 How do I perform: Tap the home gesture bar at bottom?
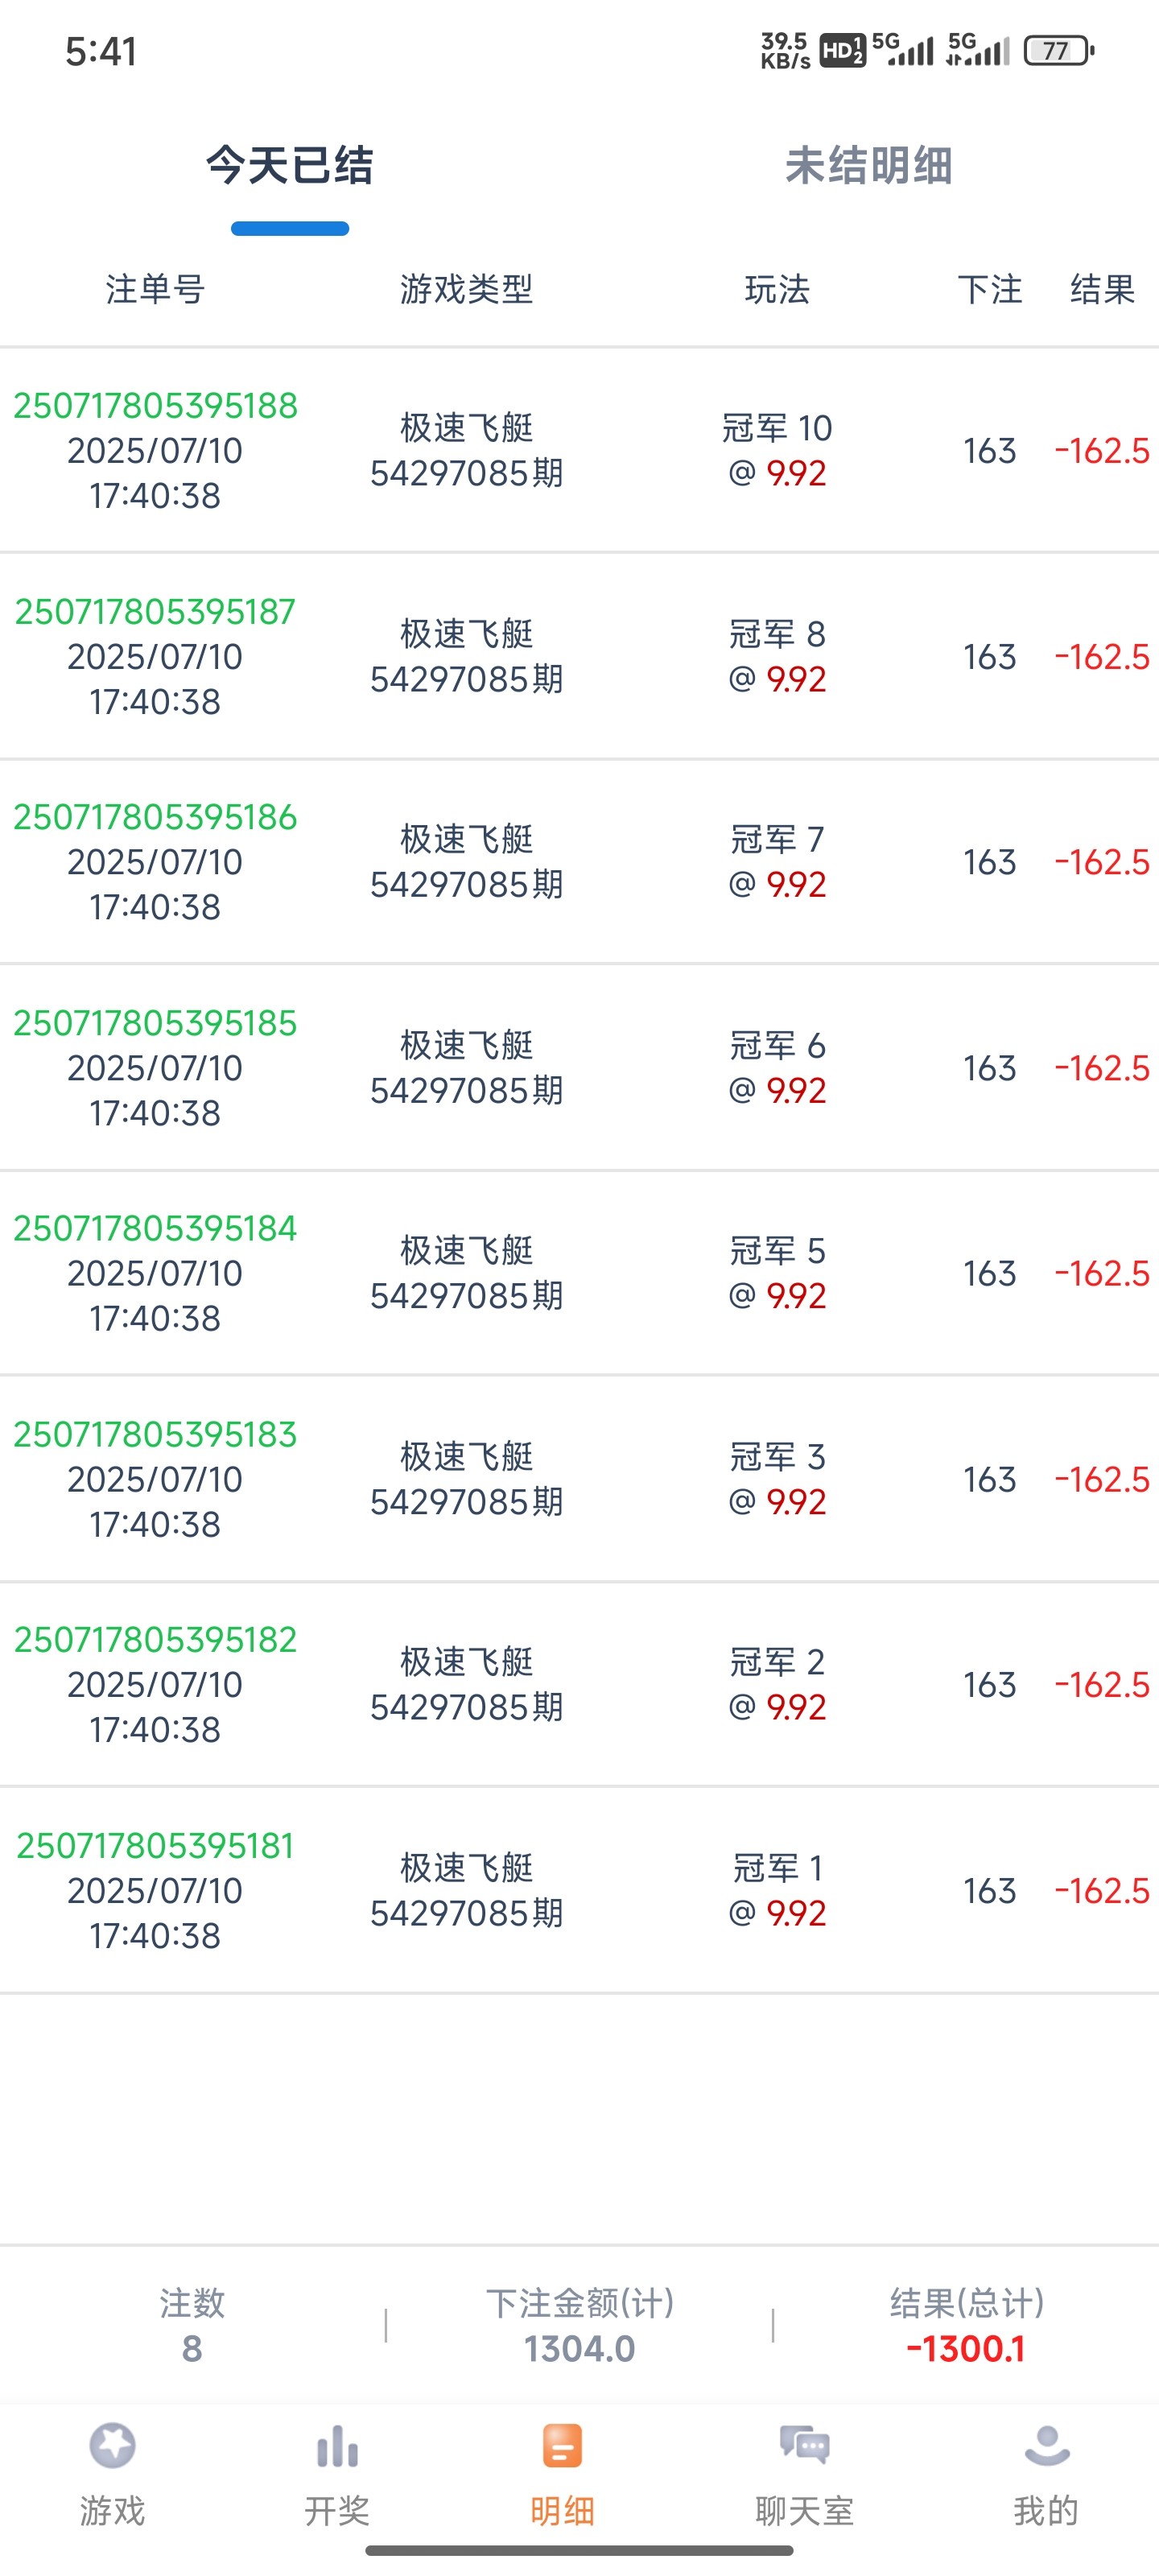click(x=580, y=2551)
